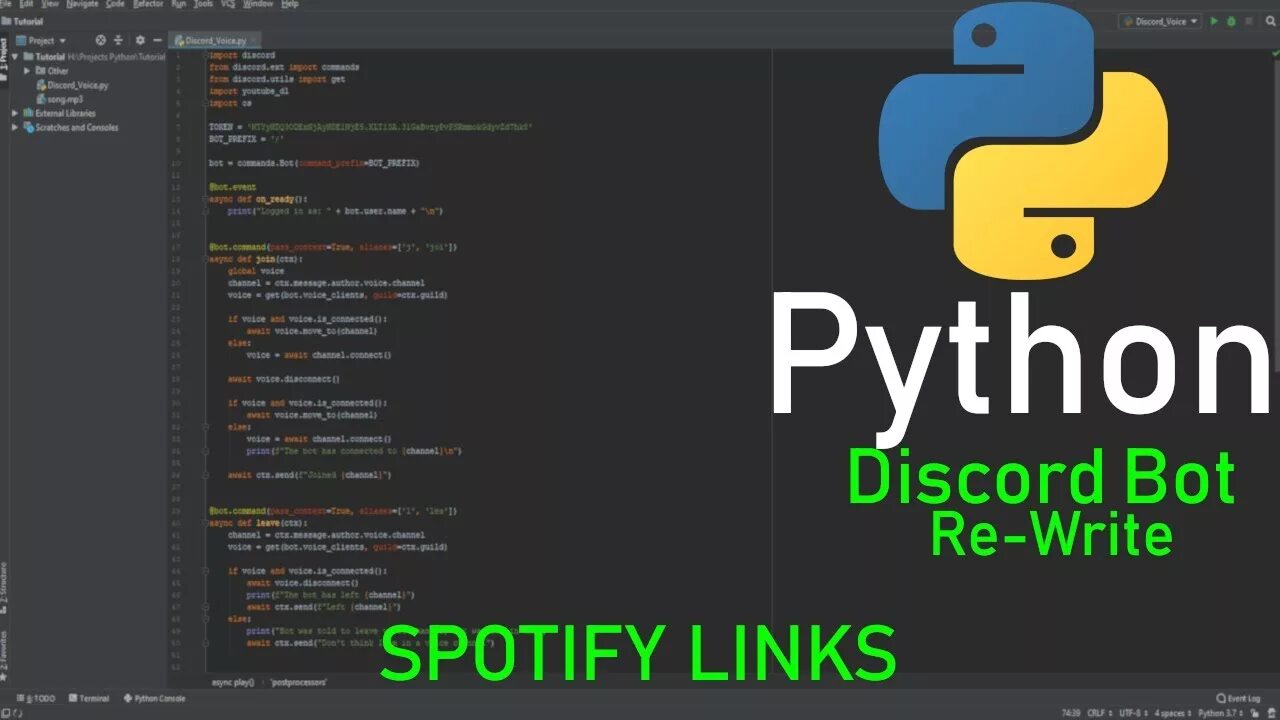Click the TOKEN string assignment line

(x=370, y=127)
